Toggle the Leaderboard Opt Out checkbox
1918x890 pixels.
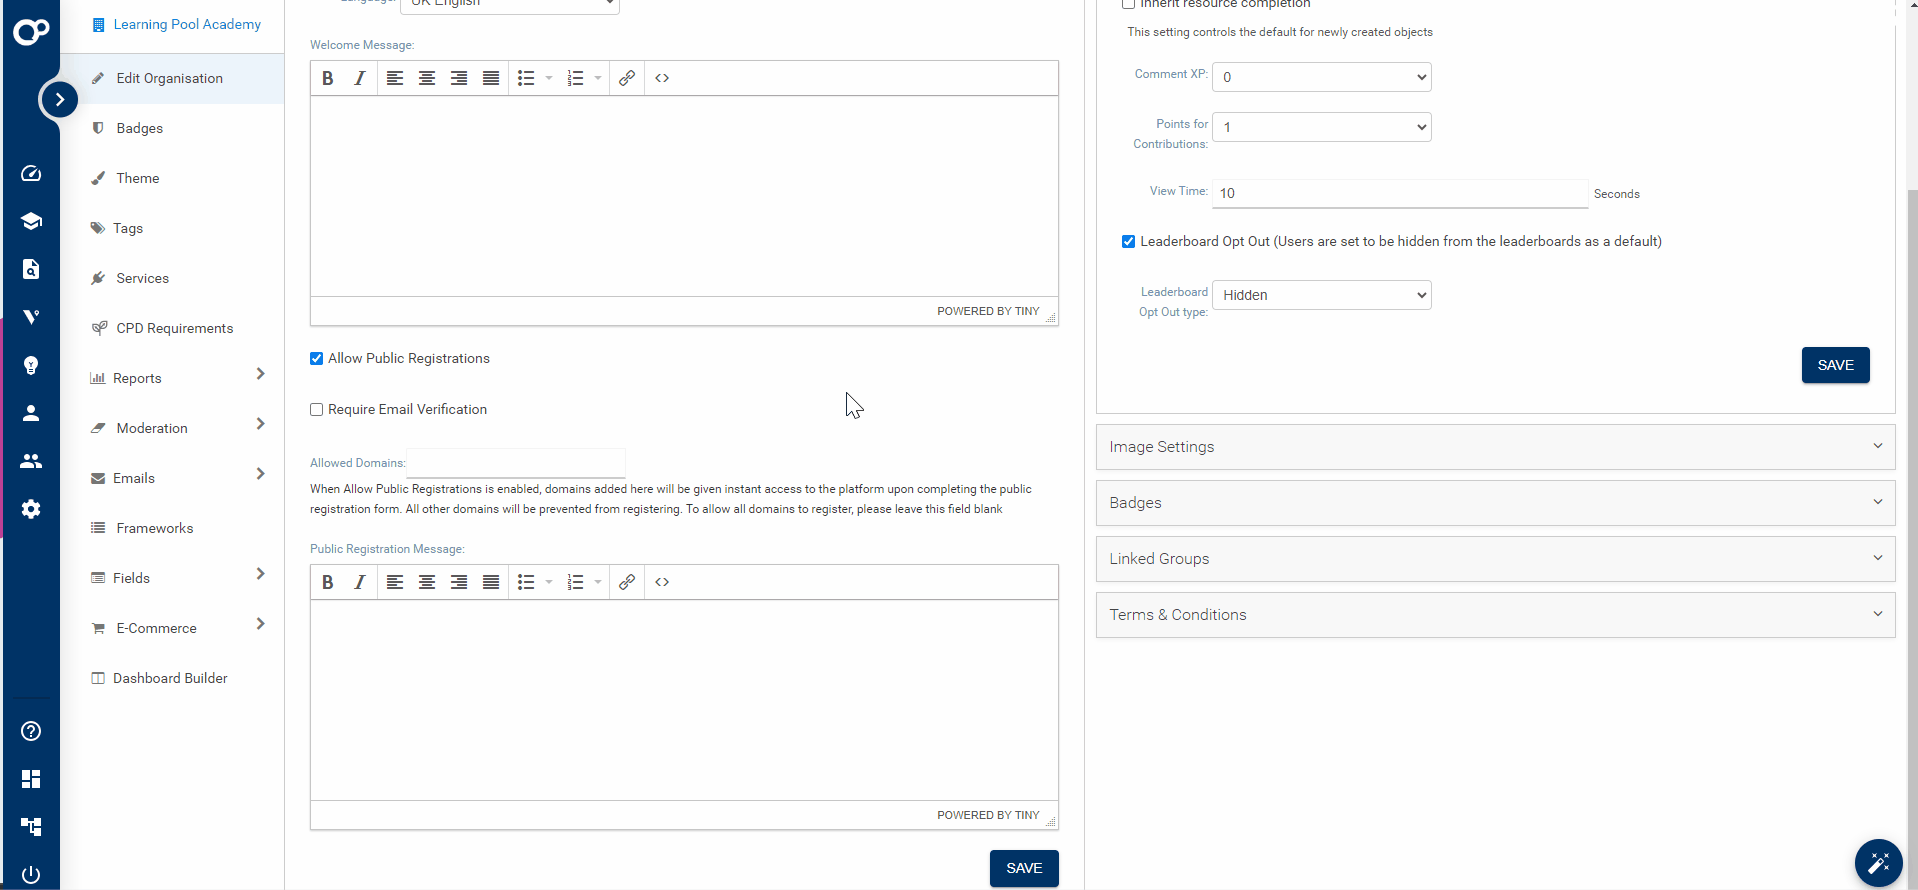1128,242
